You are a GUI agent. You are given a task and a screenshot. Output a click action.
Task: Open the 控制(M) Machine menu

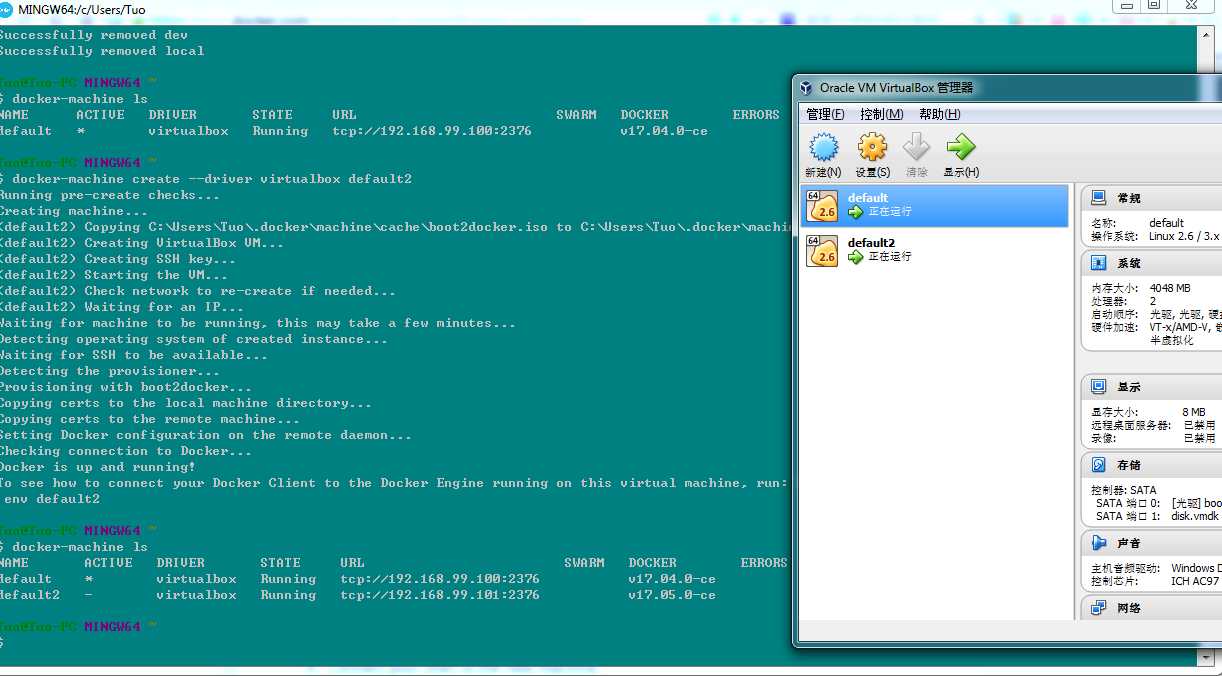881,114
